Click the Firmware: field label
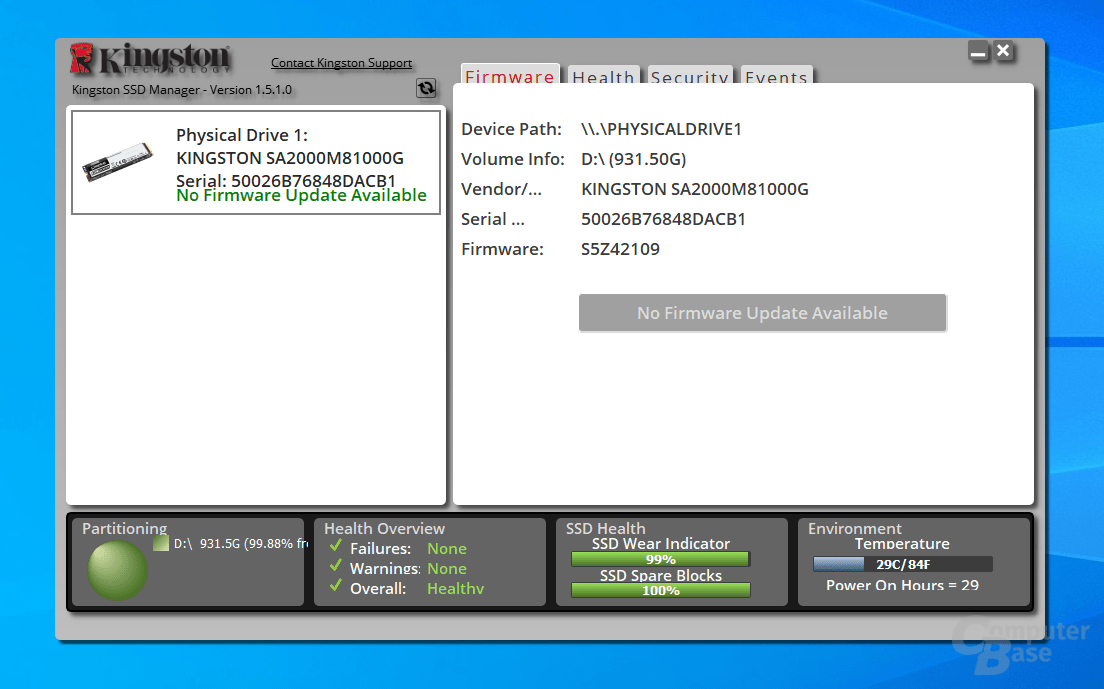 [x=503, y=249]
